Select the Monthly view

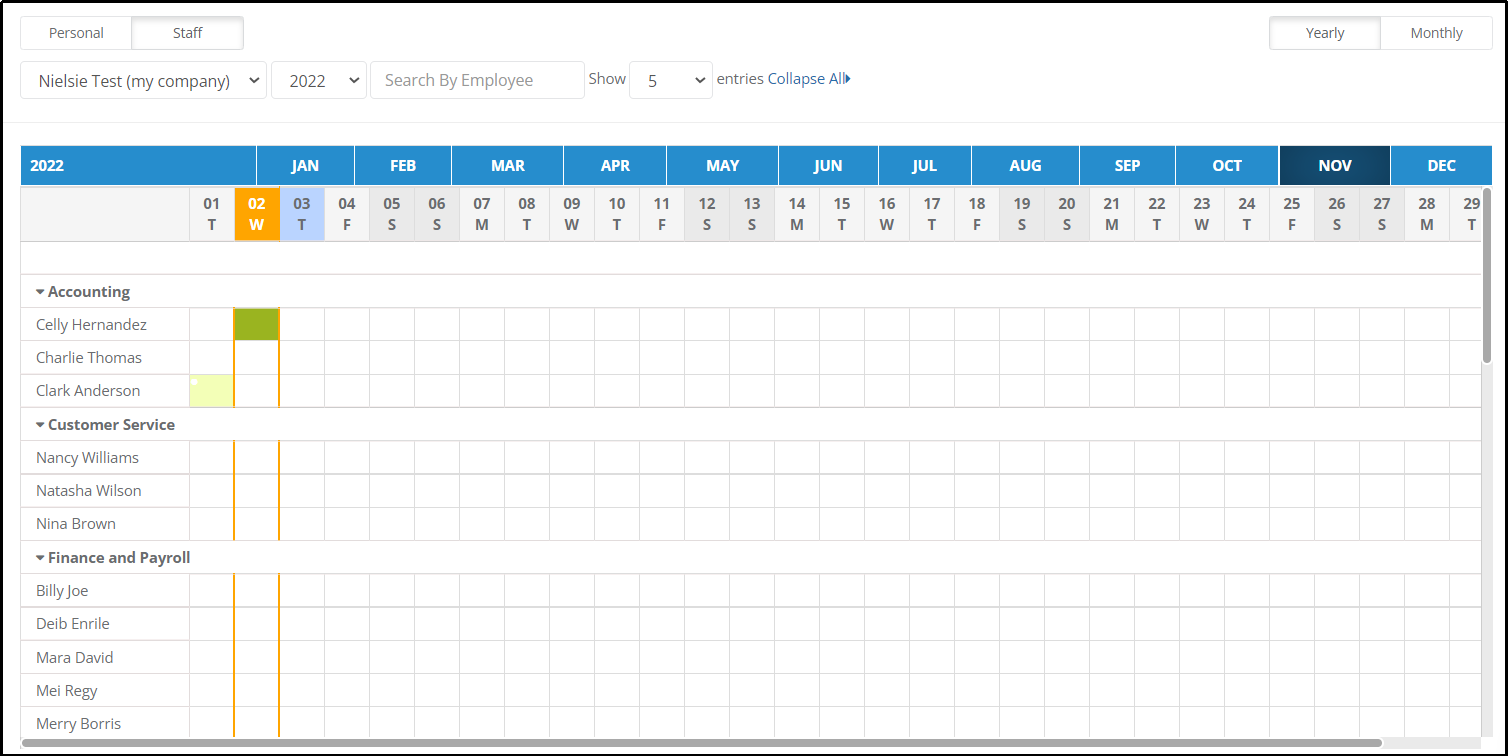(x=1436, y=33)
